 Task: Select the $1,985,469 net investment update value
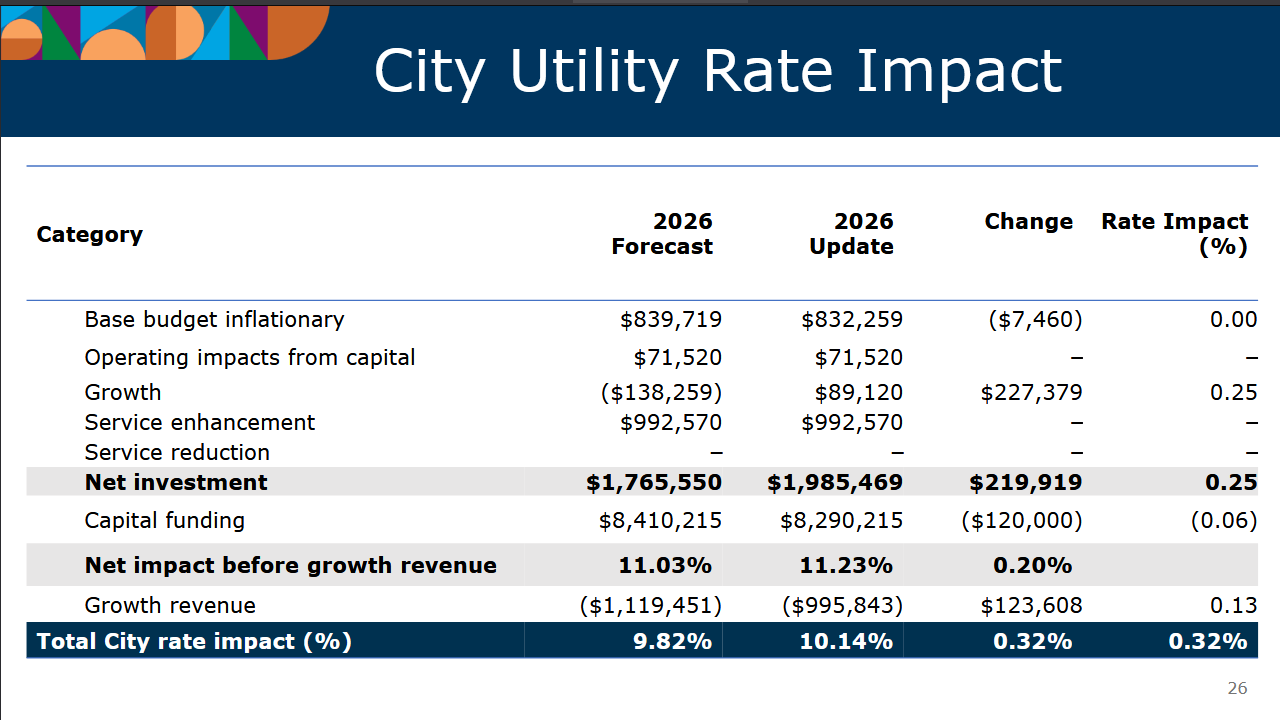point(834,483)
